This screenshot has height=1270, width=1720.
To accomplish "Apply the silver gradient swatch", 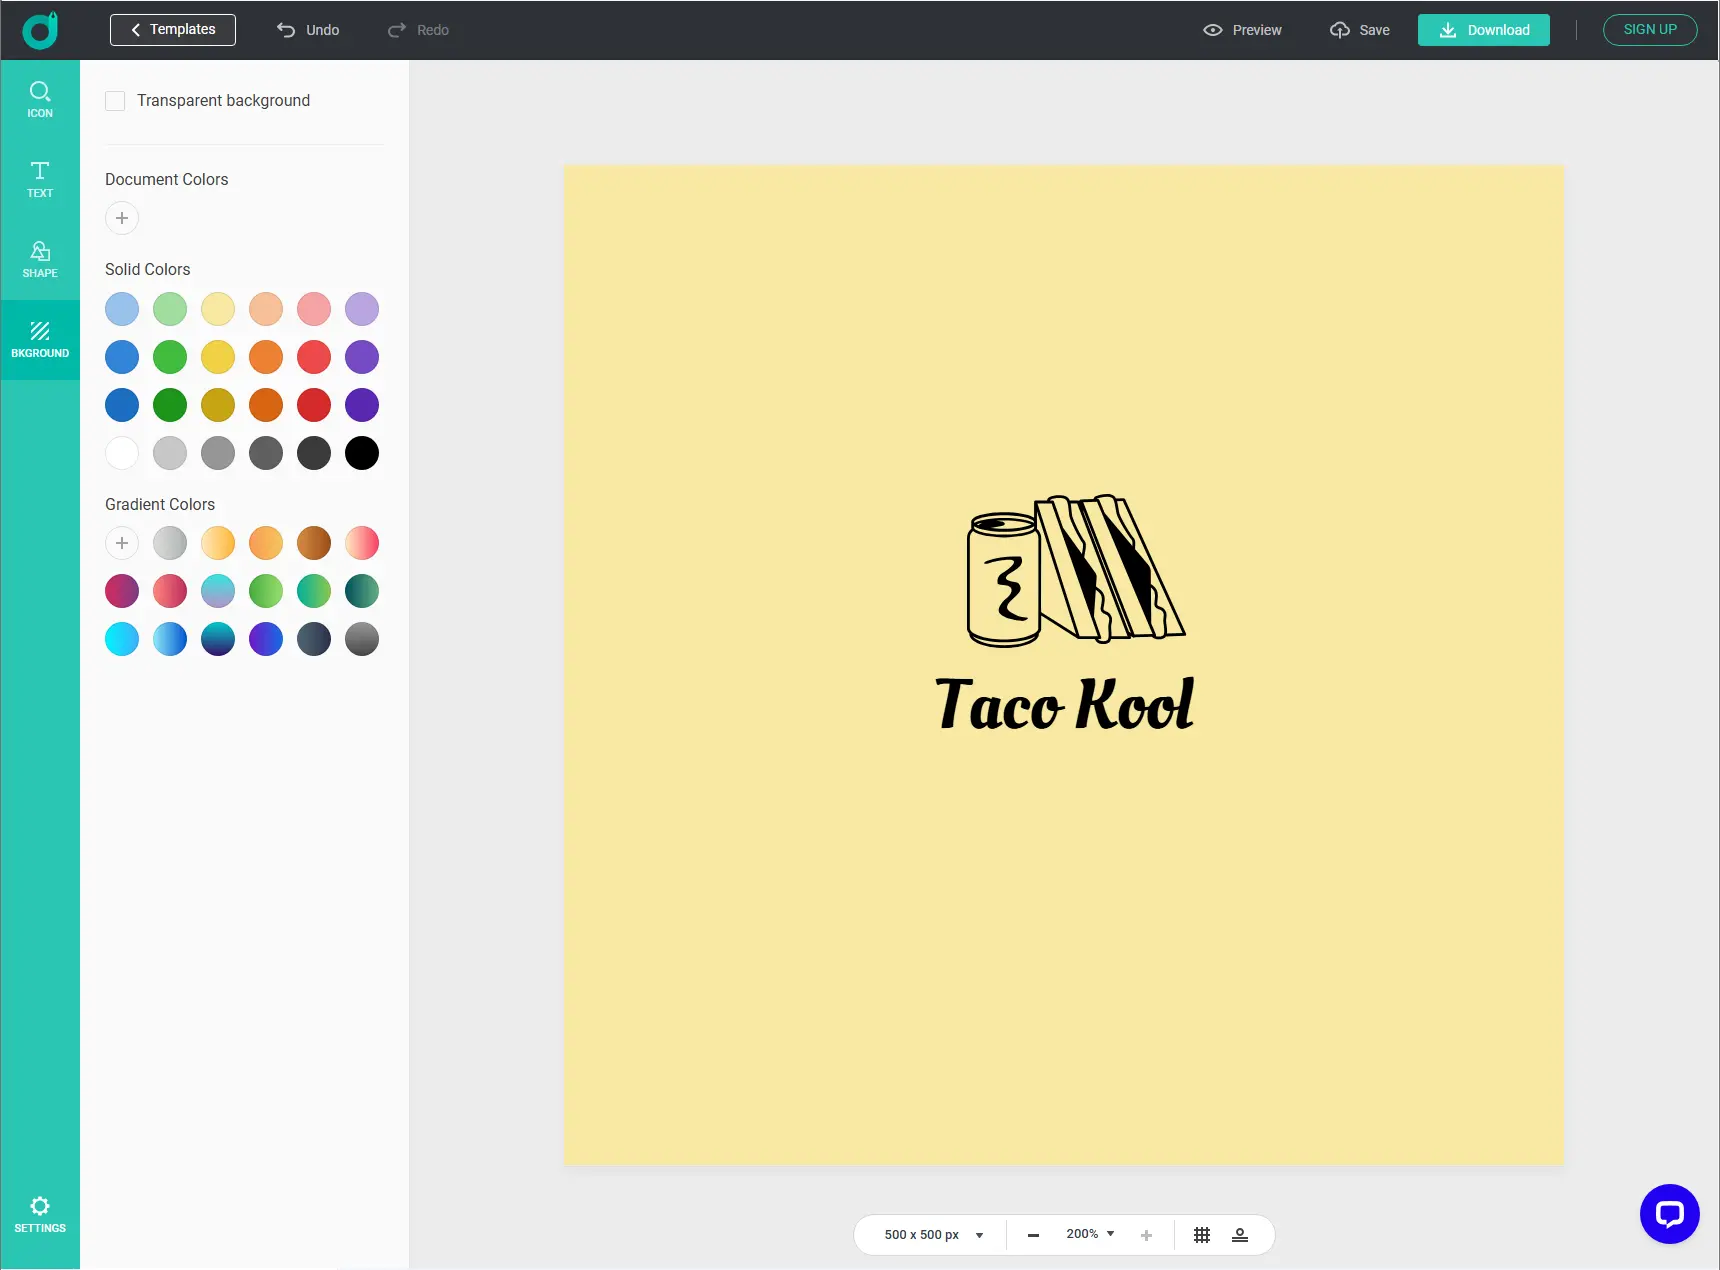I will click(x=170, y=543).
